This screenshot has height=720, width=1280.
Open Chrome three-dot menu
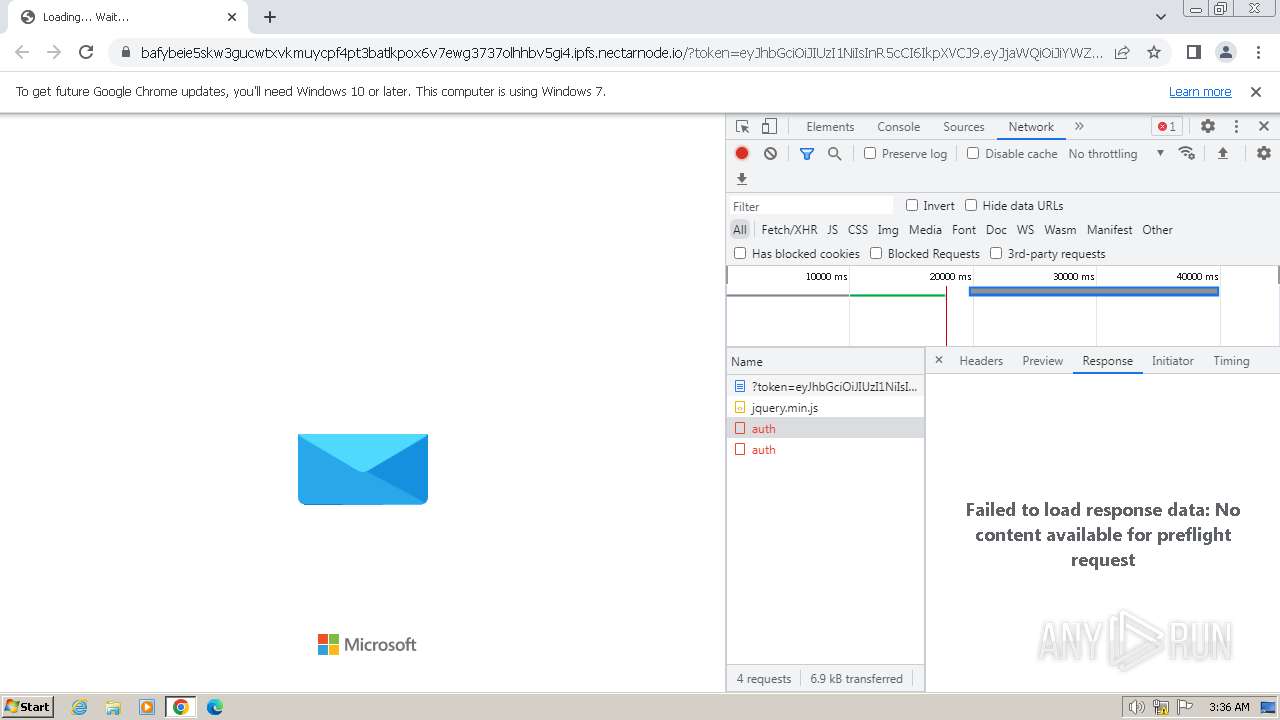click(1257, 53)
